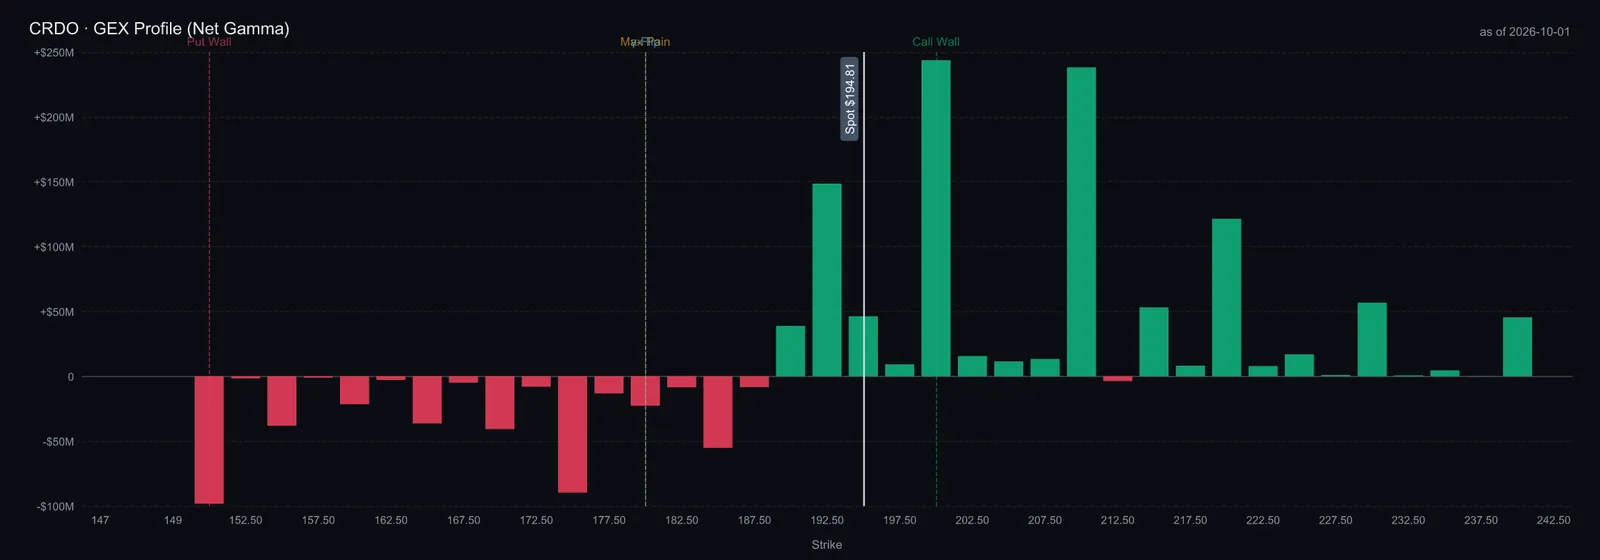The height and width of the screenshot is (560, 1600).
Task: Click the 182.50 strike tick label
Action: (682, 520)
